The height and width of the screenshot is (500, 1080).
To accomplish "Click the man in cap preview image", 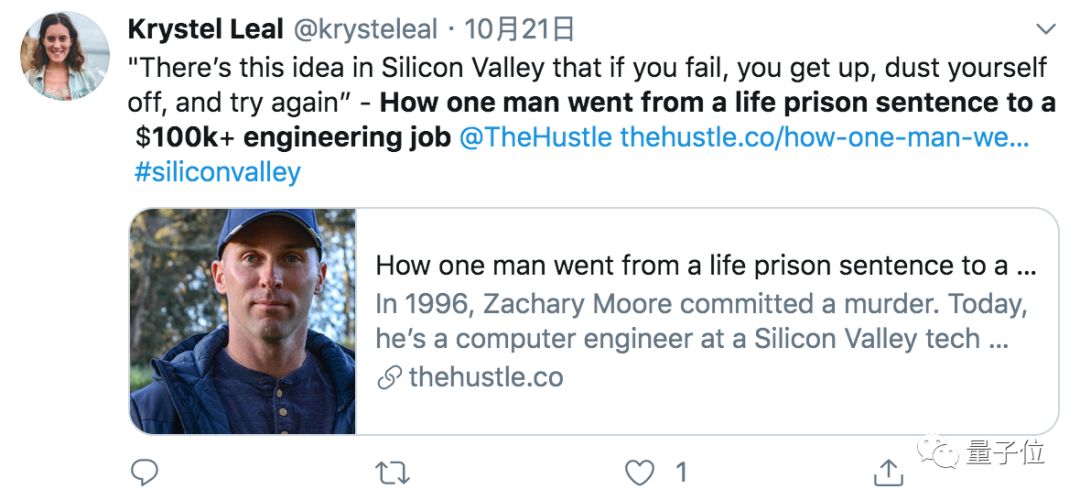I will (243, 321).
